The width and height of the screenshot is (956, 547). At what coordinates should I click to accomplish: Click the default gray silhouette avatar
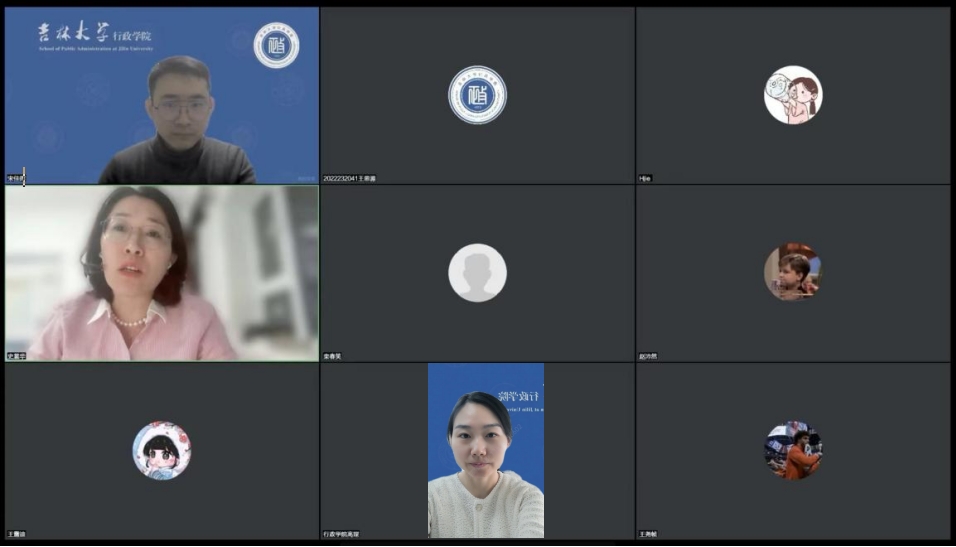coord(477,273)
